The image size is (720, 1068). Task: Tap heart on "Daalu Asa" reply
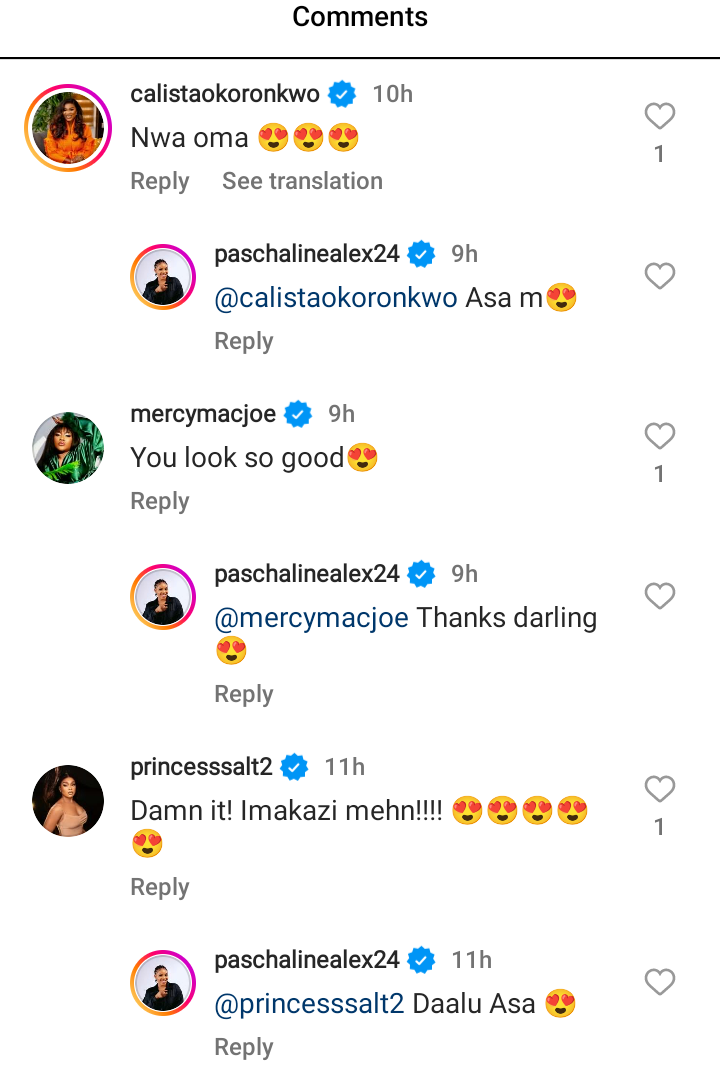click(659, 982)
